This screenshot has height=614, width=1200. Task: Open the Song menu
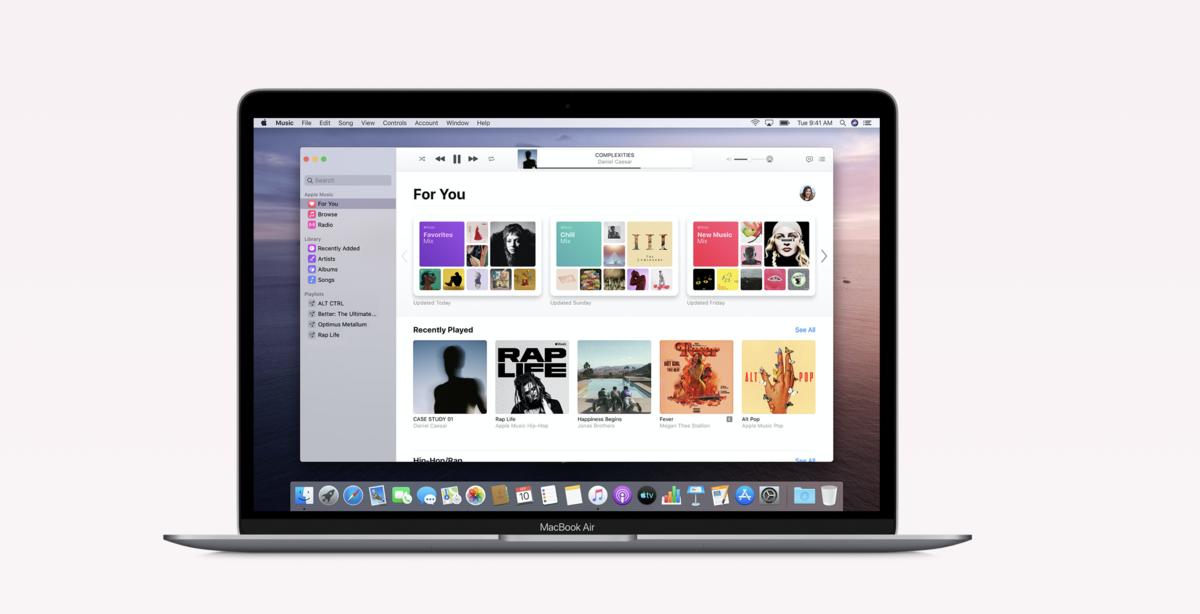pyautogui.click(x=346, y=123)
